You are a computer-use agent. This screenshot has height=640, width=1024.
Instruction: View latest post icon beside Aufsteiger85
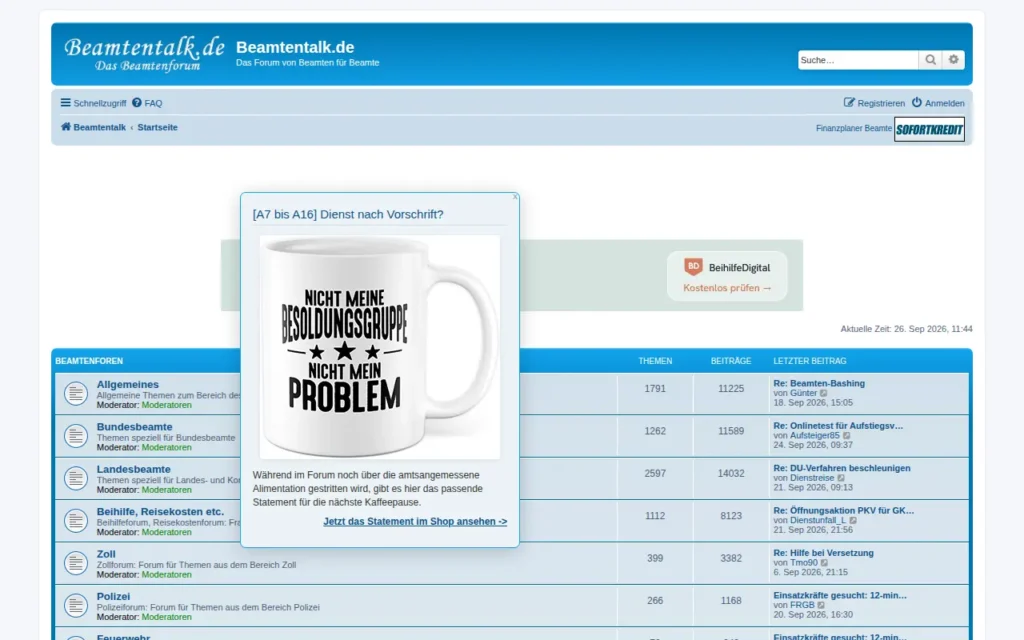846,436
